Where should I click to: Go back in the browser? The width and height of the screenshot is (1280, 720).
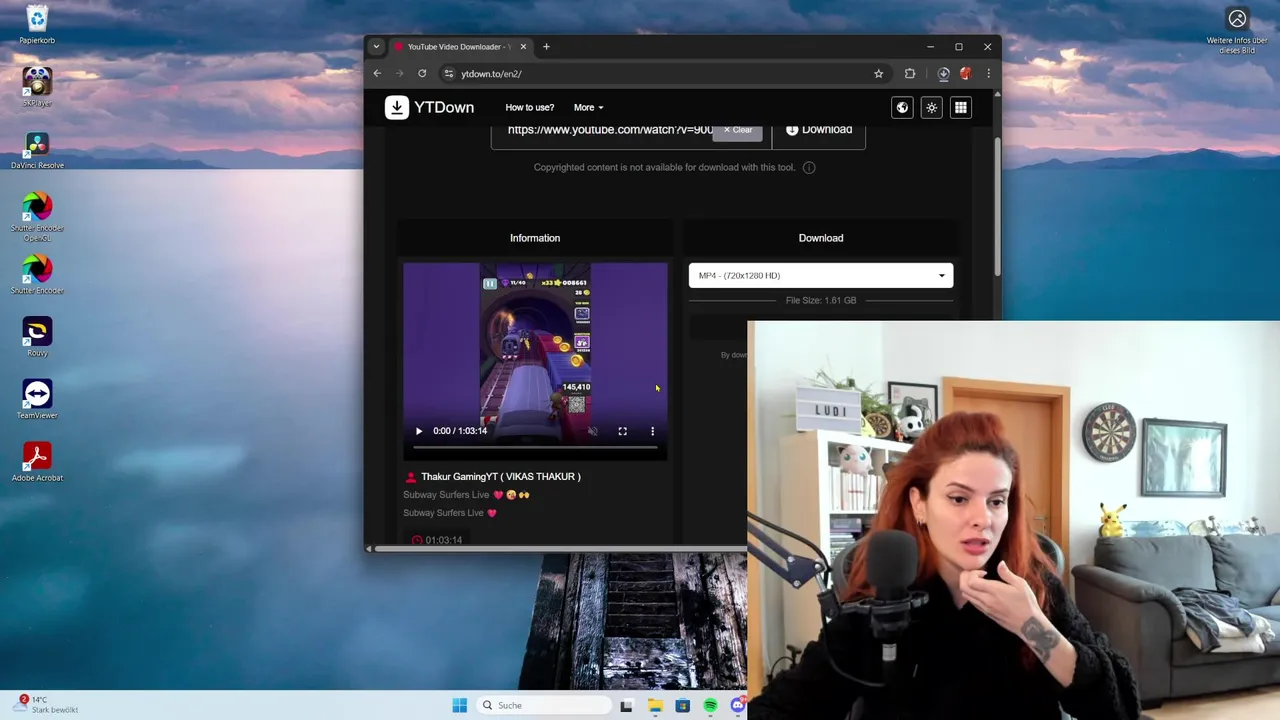(377, 73)
